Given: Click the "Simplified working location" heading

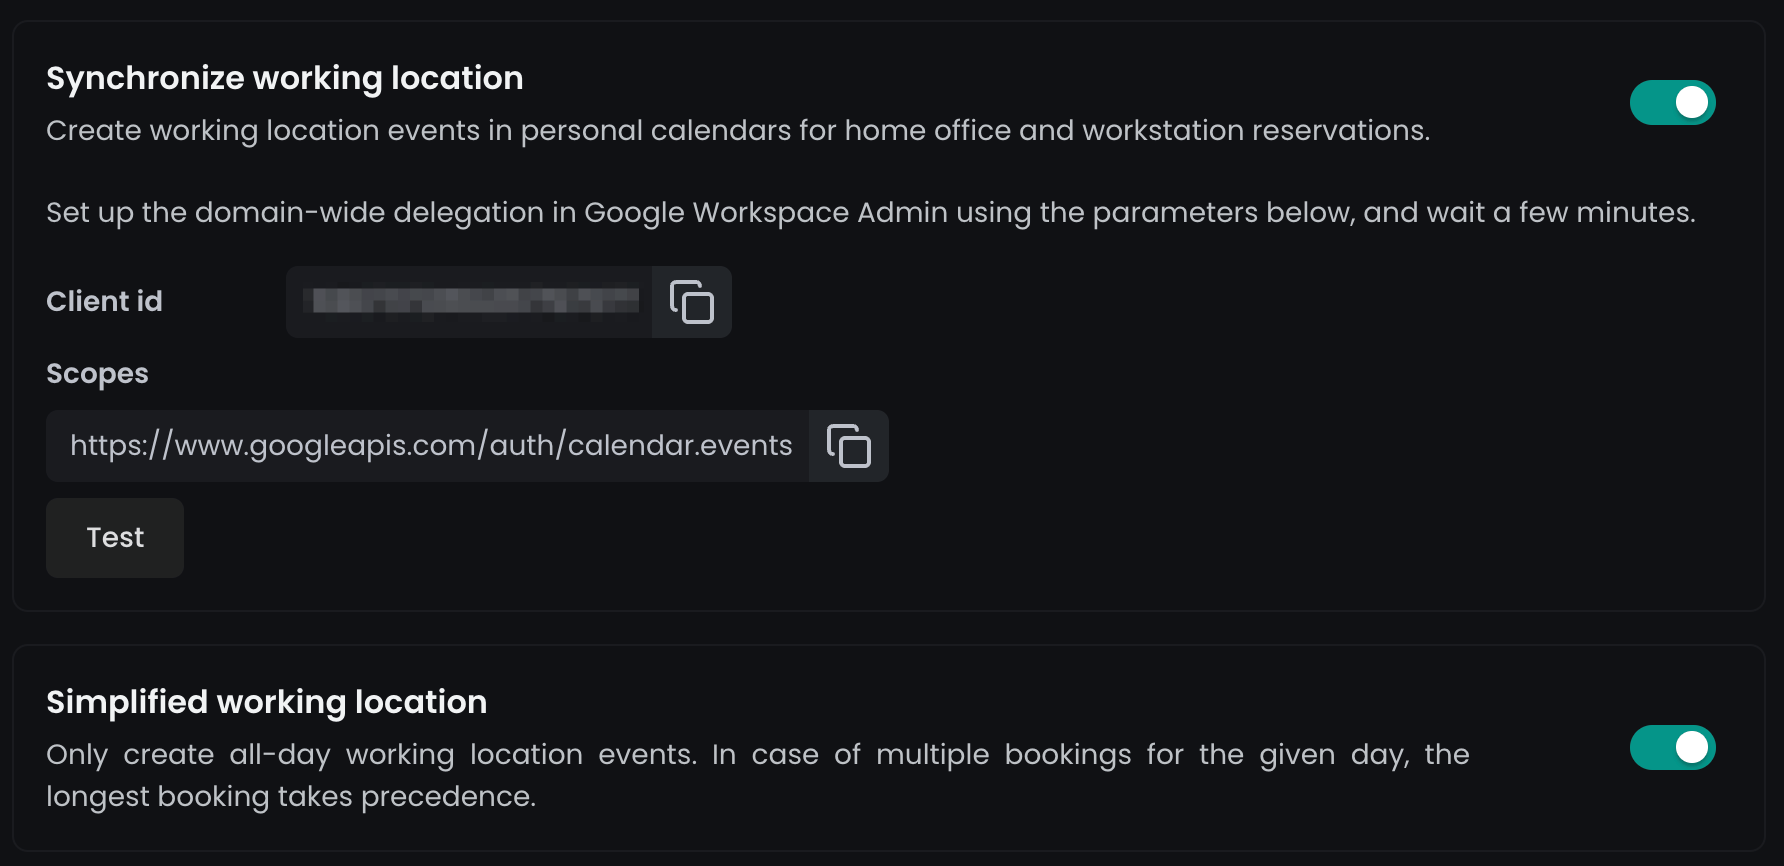Looking at the screenshot, I should coord(267,702).
